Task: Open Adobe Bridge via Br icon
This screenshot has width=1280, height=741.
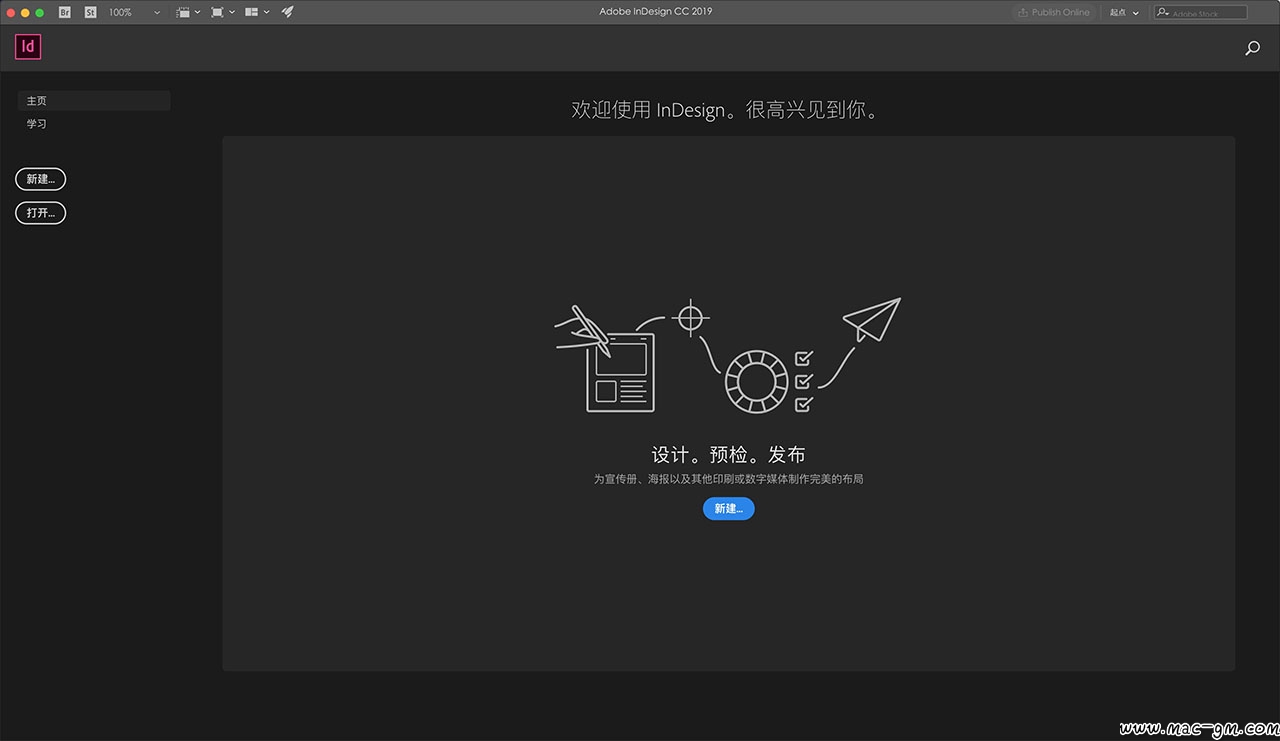Action: tap(65, 12)
